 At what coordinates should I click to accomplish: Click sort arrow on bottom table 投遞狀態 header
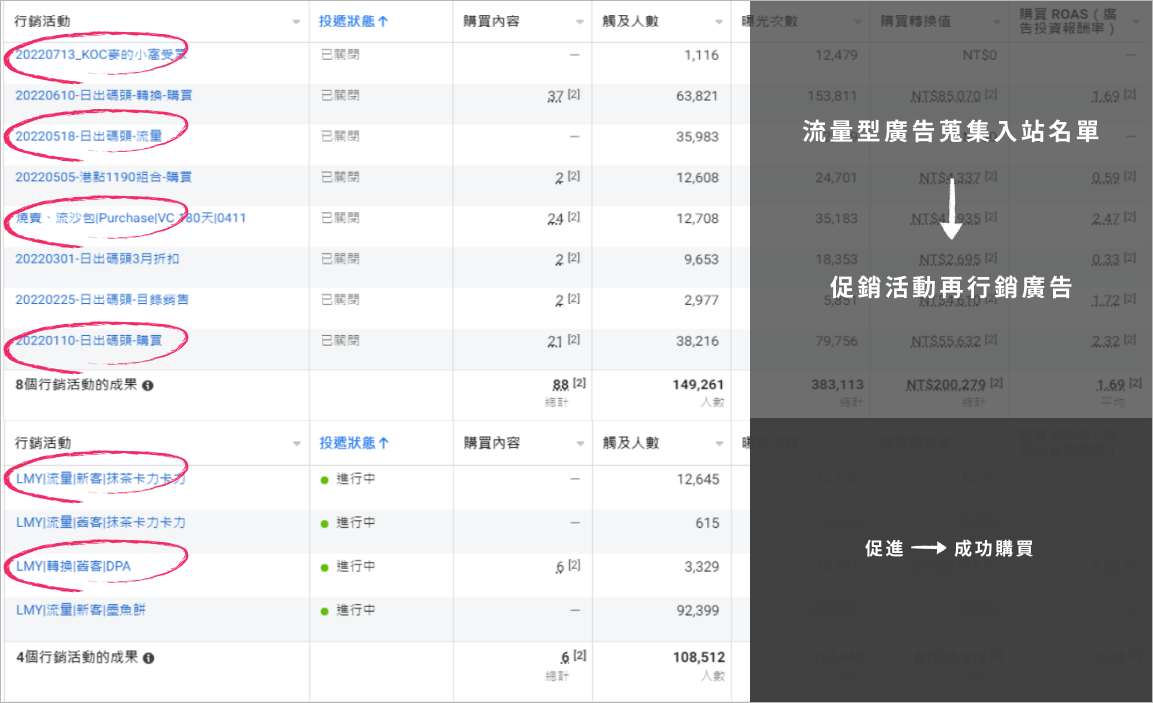click(x=384, y=443)
